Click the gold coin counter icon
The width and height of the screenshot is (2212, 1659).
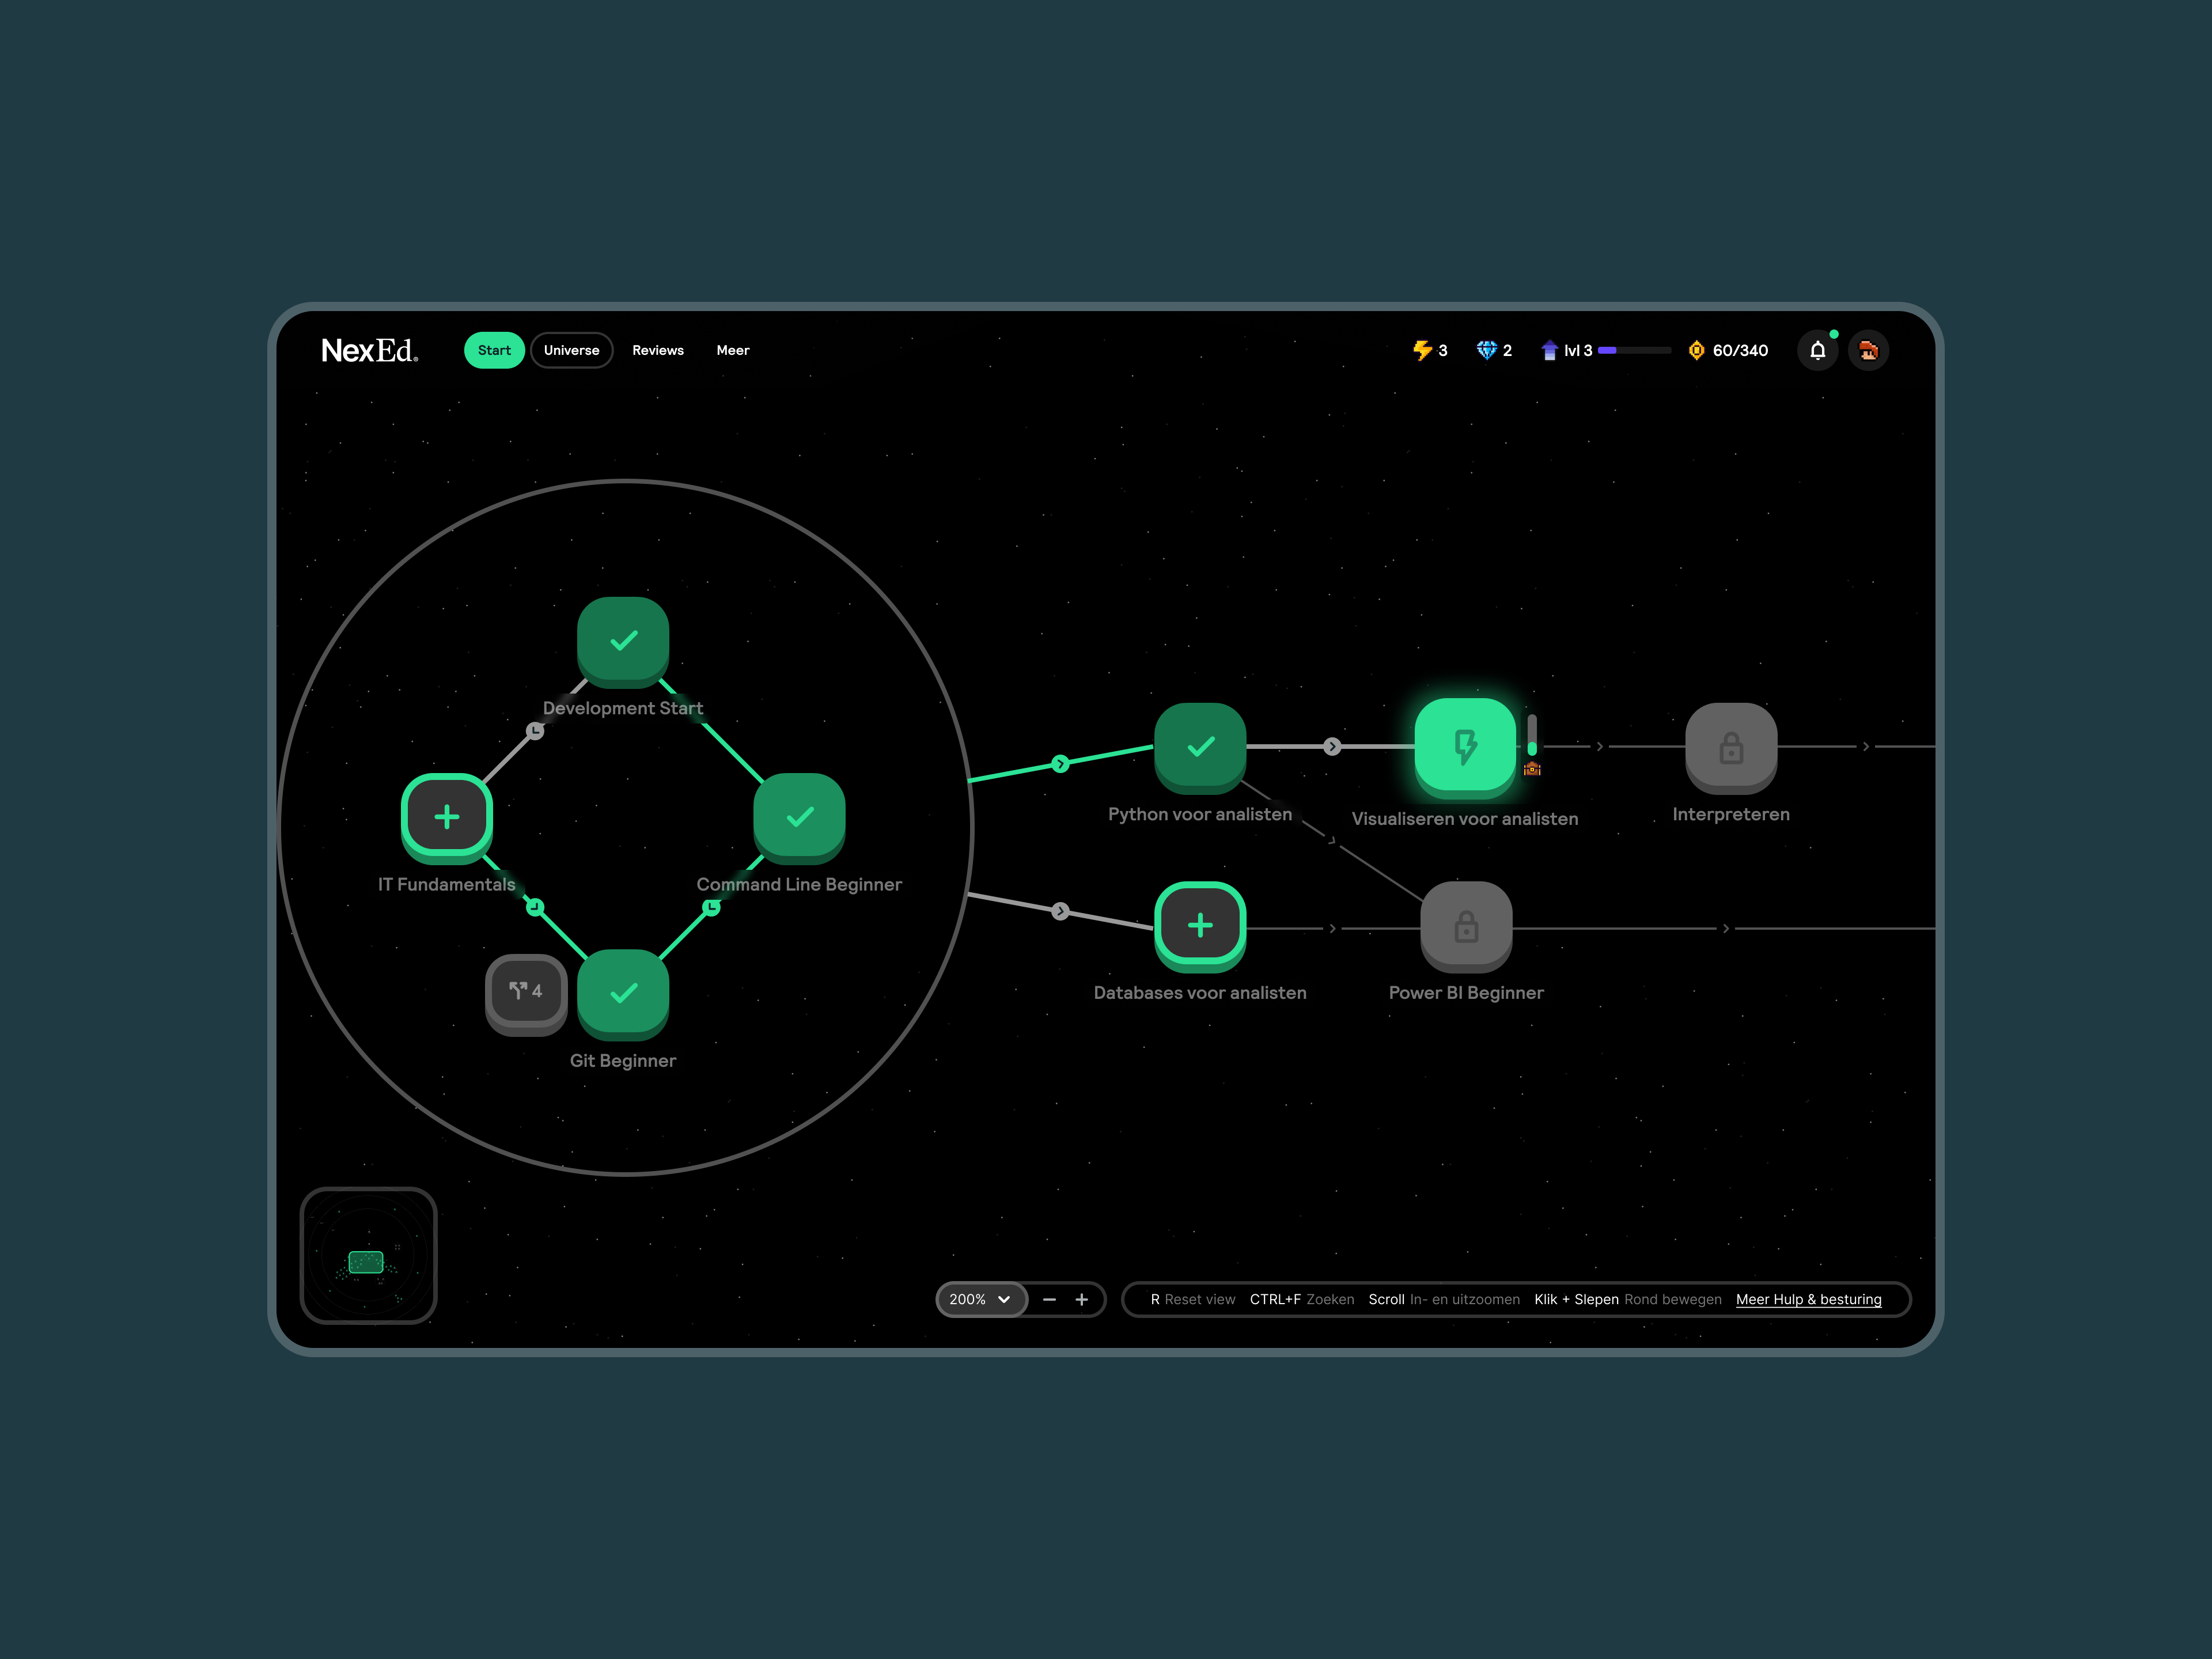click(x=1696, y=350)
